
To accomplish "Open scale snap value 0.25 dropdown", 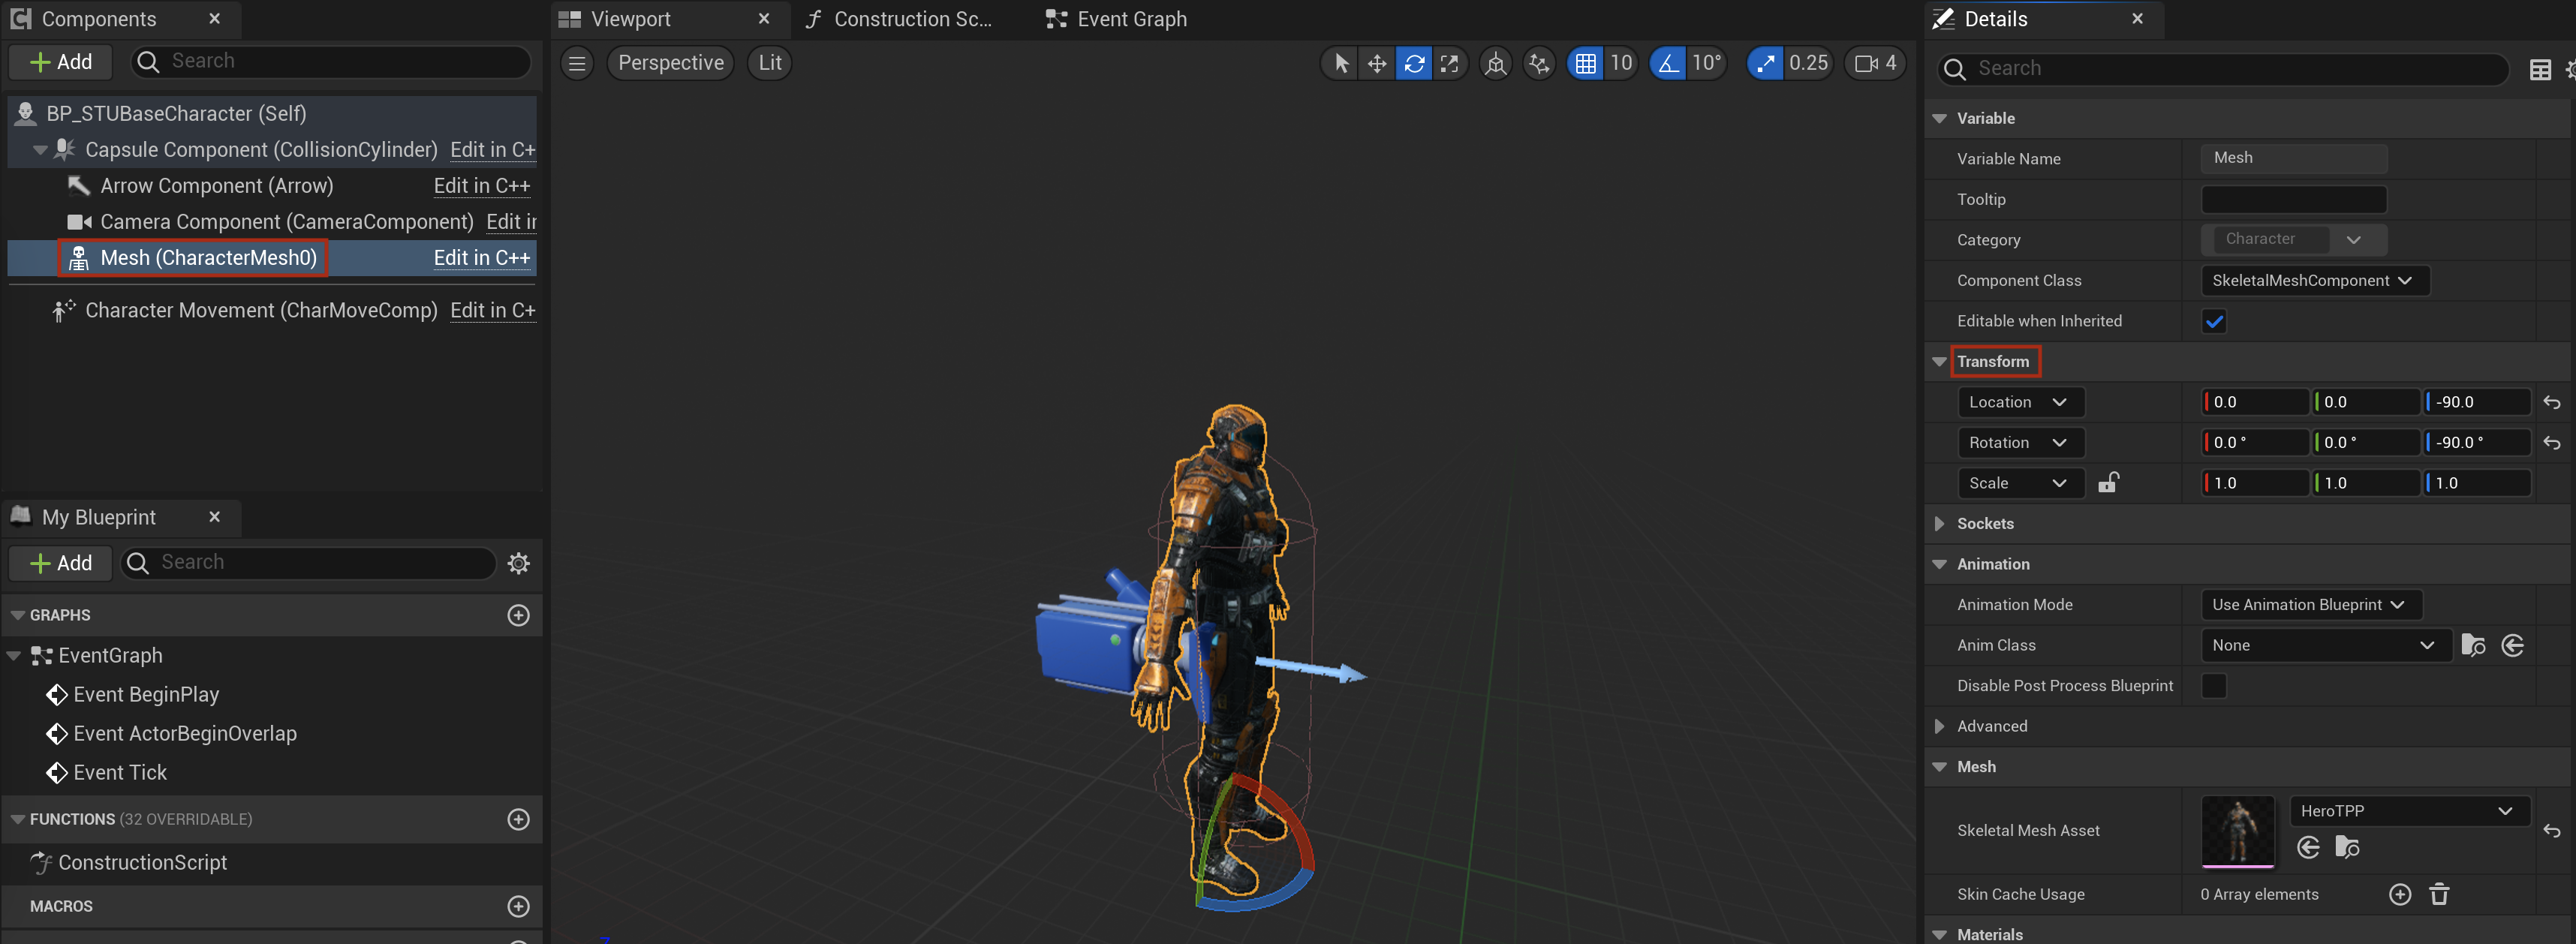I will [1808, 63].
